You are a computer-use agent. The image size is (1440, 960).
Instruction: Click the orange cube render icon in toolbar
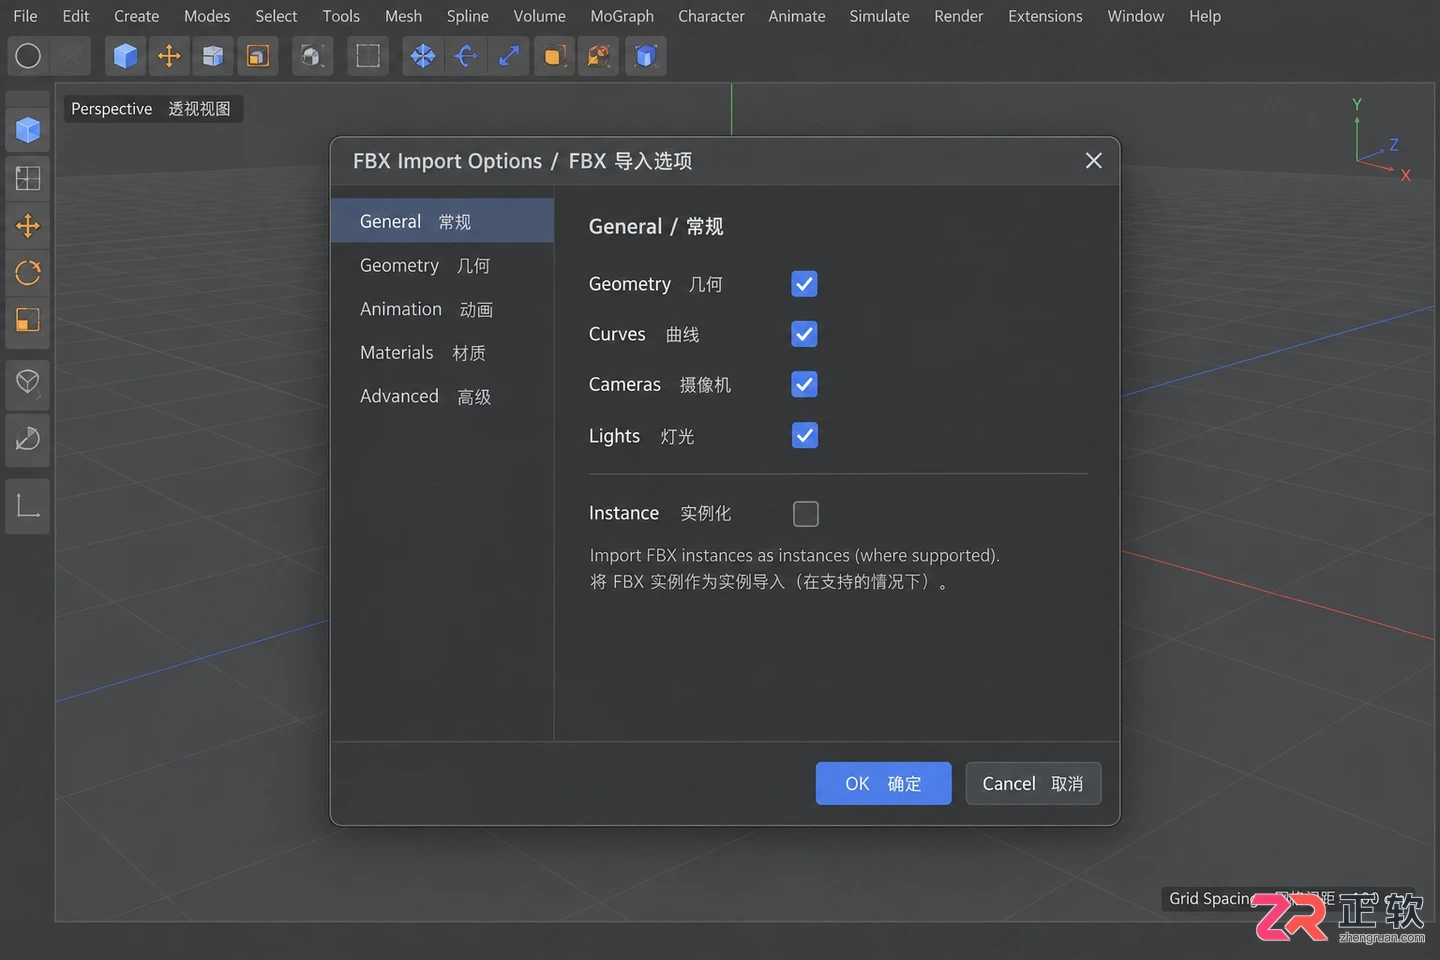(555, 56)
